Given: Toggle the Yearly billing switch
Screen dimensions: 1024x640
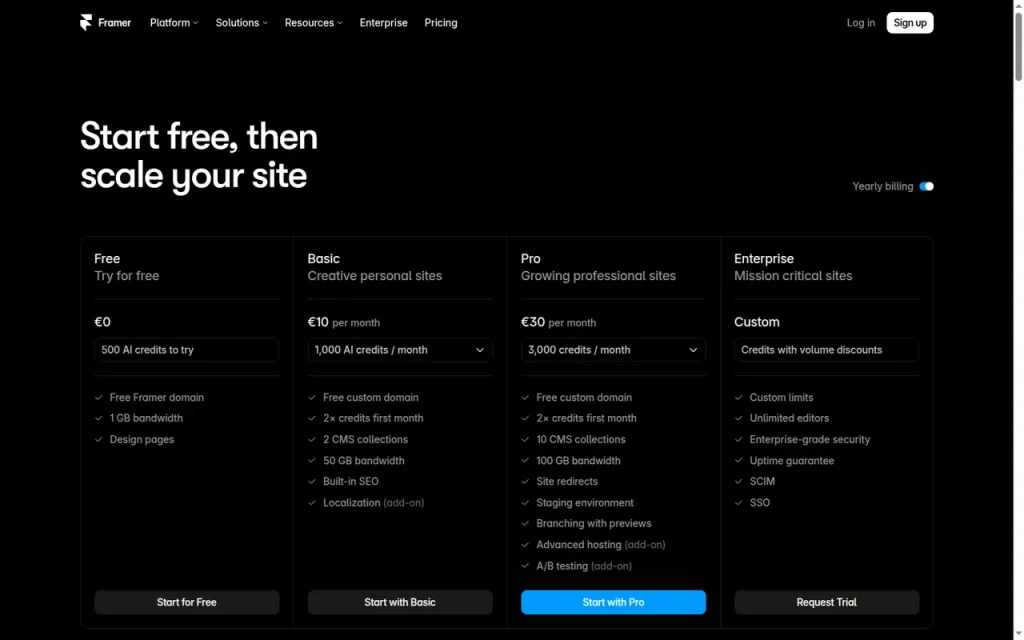Looking at the screenshot, I should pos(926,186).
